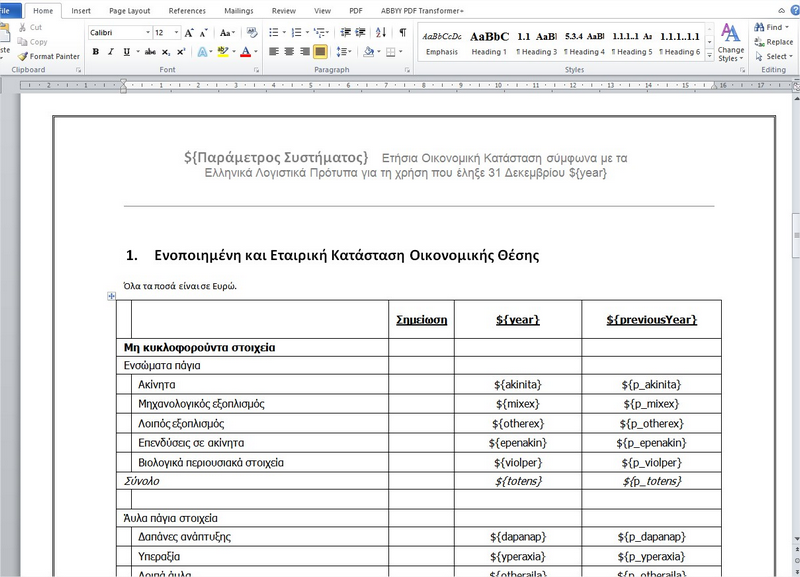Expand the Styles gallery More arrow

(x=709, y=56)
